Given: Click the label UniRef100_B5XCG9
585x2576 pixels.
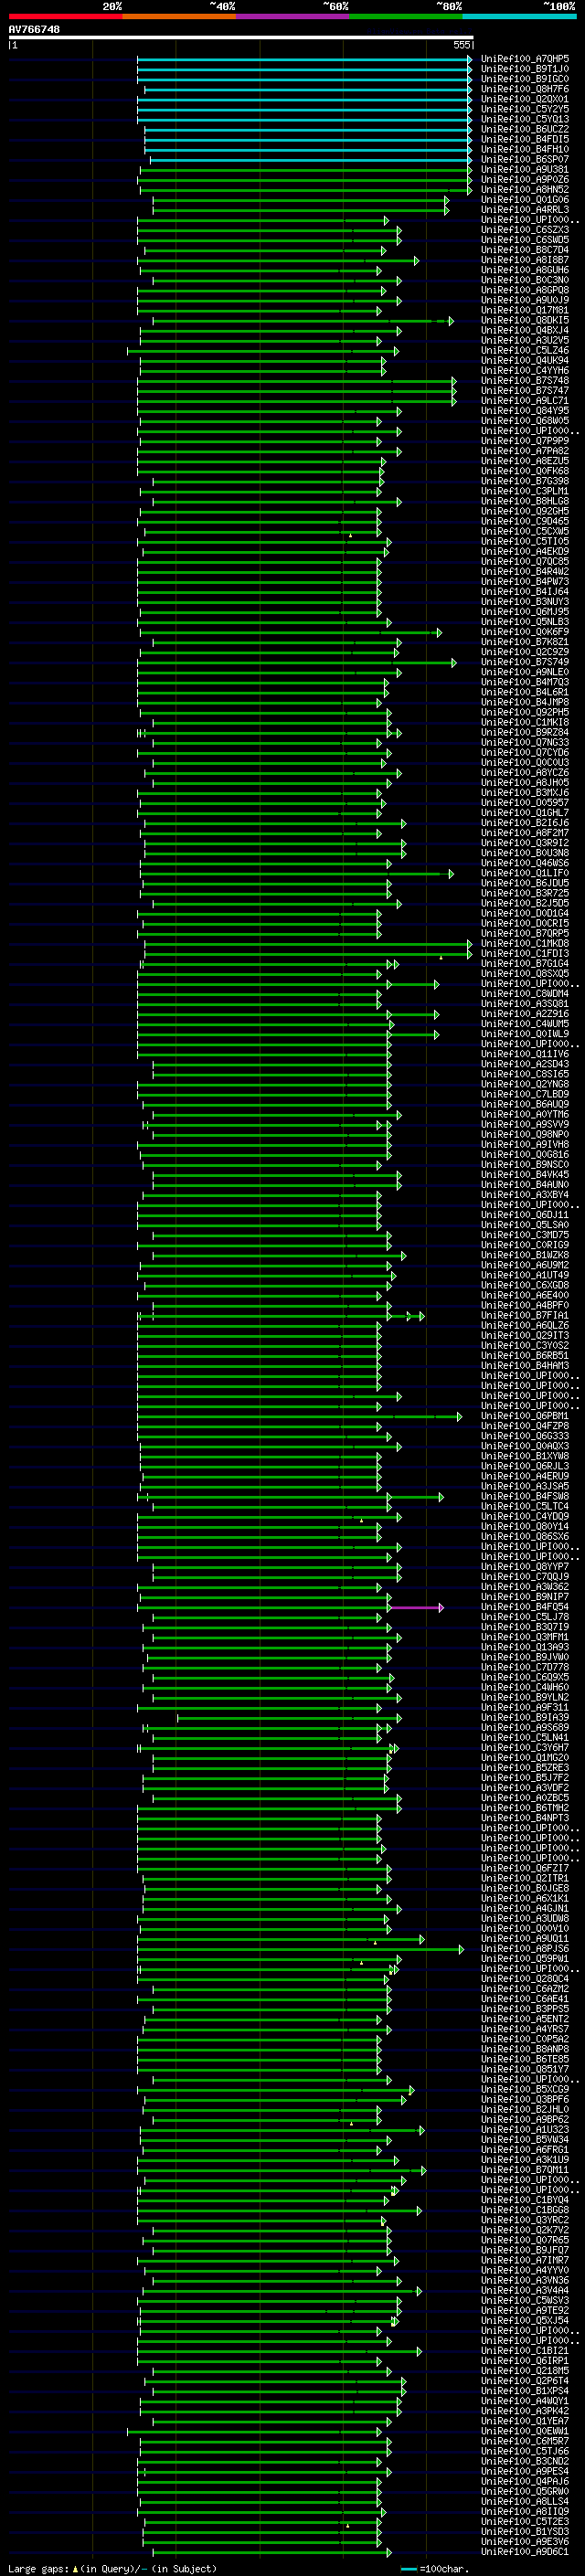Looking at the screenshot, I should (525, 2090).
